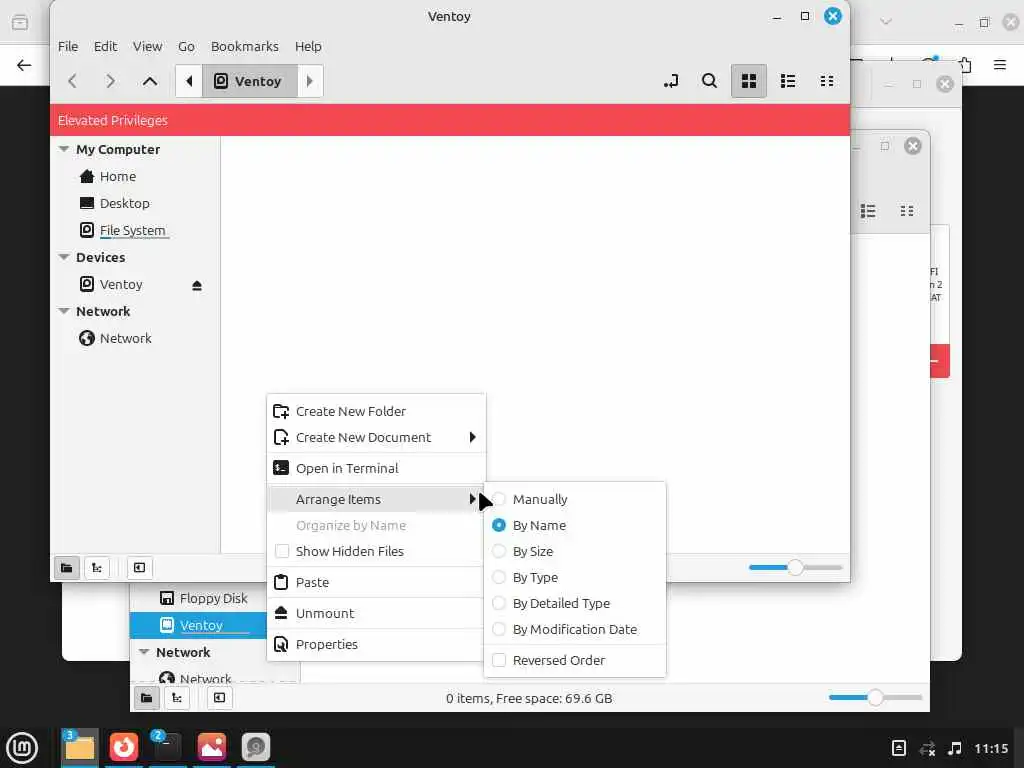This screenshot has height=768, width=1024.
Task: Eject the Ventoy device in the sidebar
Action: coord(197,285)
